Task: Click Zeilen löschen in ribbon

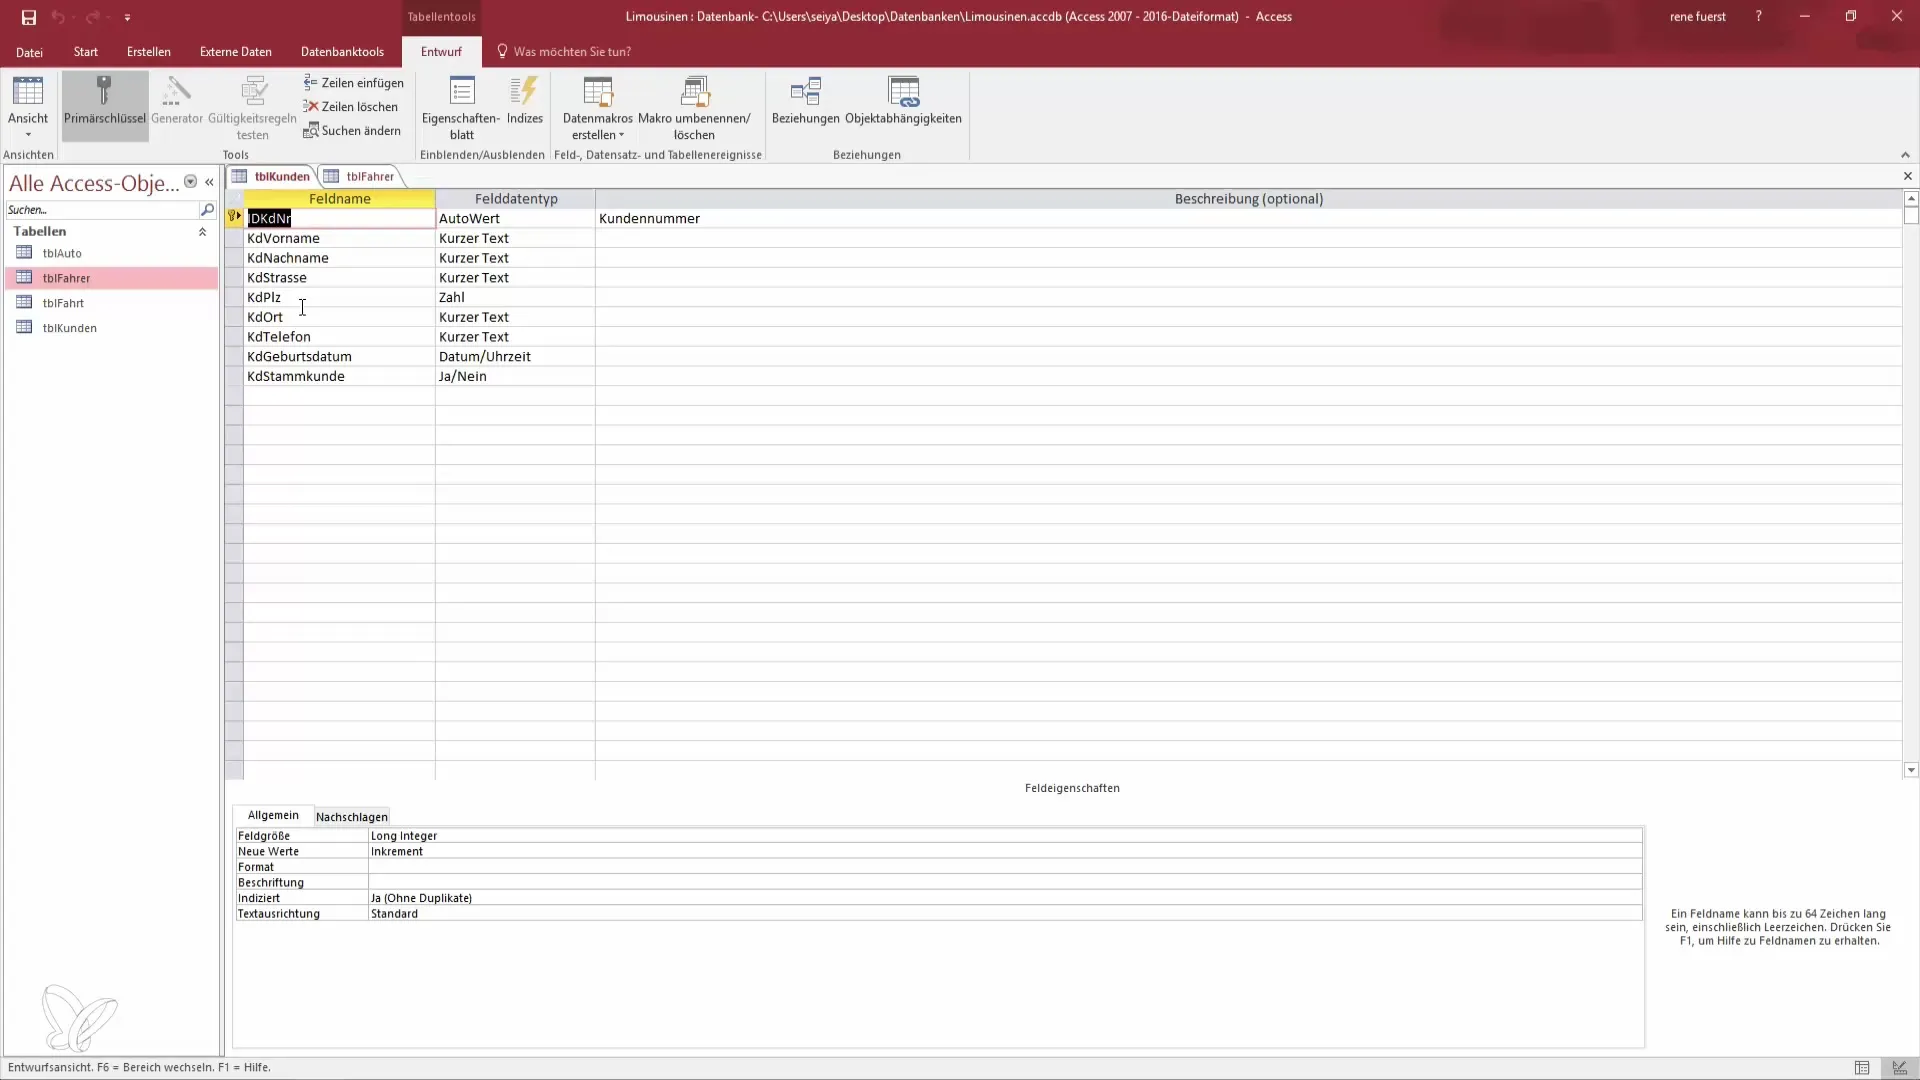Action: pos(351,107)
